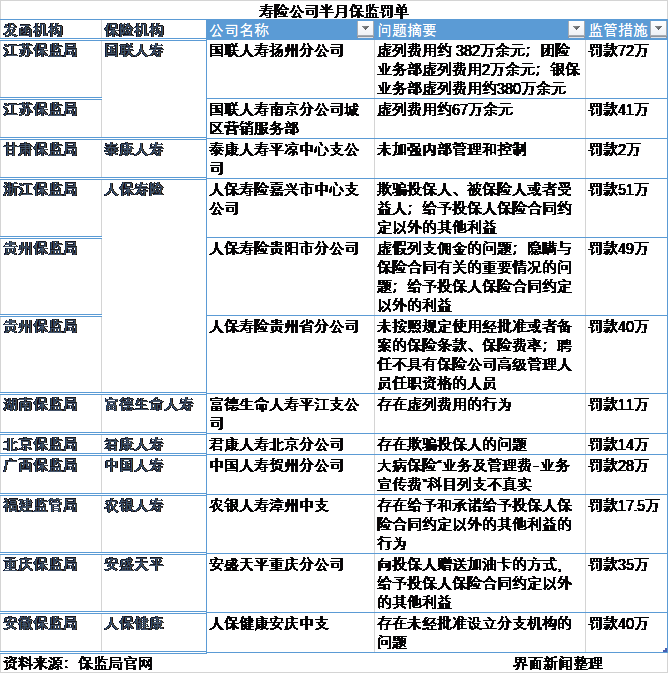
Task: Open the 监管措施 column filter dropdown
Action: (658, 29)
